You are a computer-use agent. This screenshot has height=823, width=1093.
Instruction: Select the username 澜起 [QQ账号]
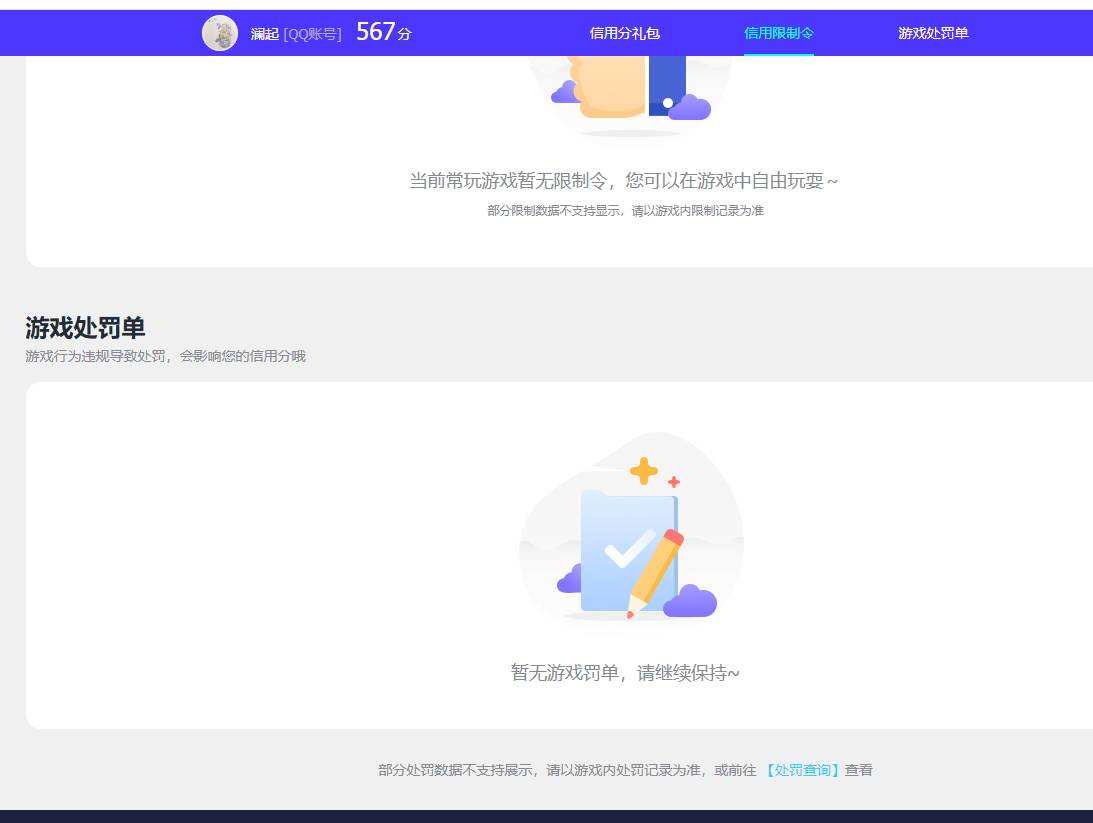tap(296, 33)
